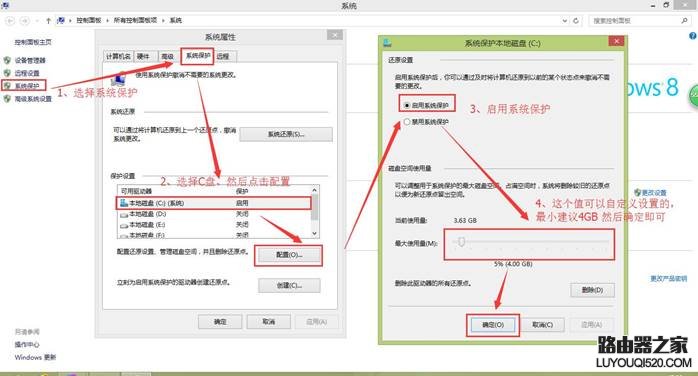This screenshot has height=376, width=698.
Task: Select the 本地磁盘 (C:) (系统) row
Action: click(x=214, y=203)
